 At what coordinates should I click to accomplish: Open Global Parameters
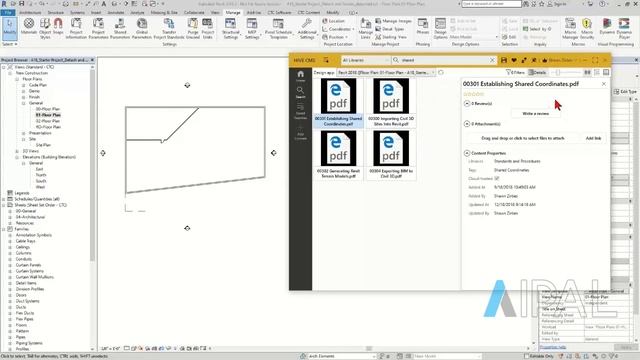(142, 29)
